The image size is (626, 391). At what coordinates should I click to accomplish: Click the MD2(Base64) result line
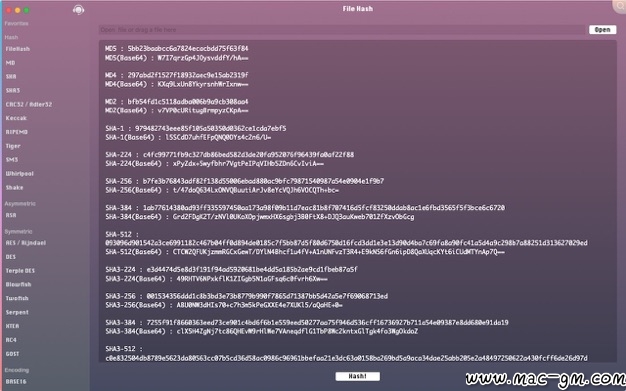[x=176, y=111]
